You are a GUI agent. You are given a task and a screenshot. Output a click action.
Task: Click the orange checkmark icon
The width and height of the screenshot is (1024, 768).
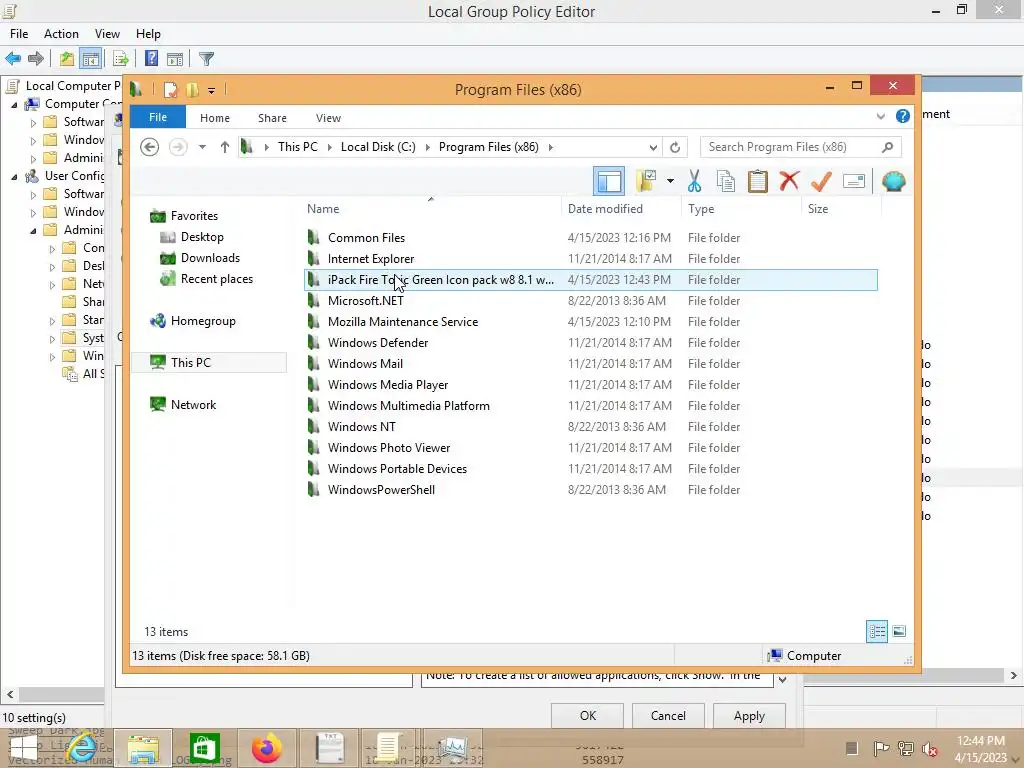pyautogui.click(x=821, y=181)
